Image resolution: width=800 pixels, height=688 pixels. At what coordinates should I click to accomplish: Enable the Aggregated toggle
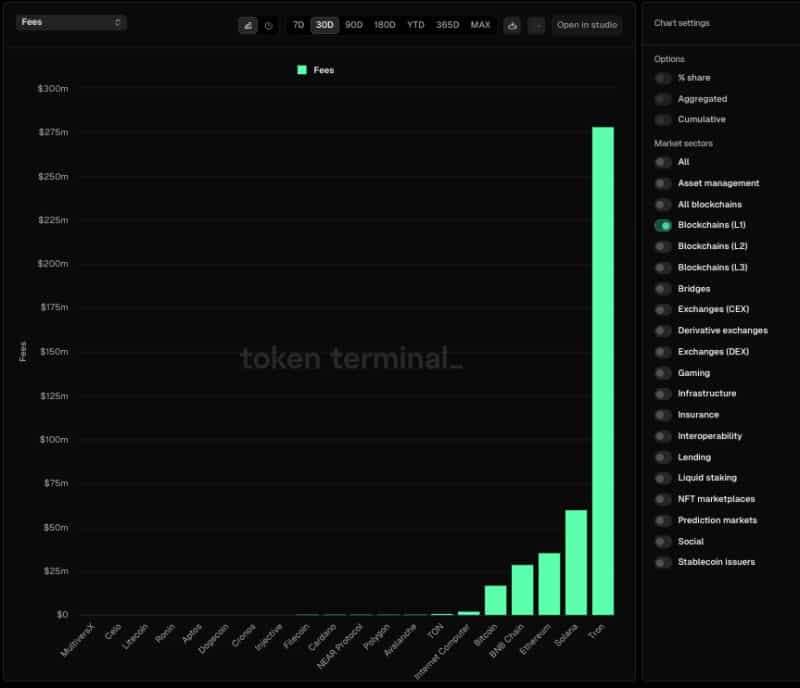pos(663,99)
